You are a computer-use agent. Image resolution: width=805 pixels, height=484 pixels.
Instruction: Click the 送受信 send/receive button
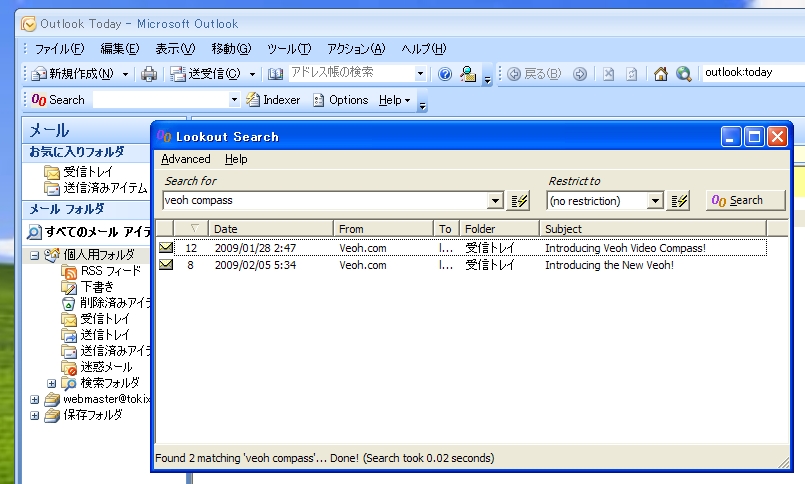click(x=205, y=74)
